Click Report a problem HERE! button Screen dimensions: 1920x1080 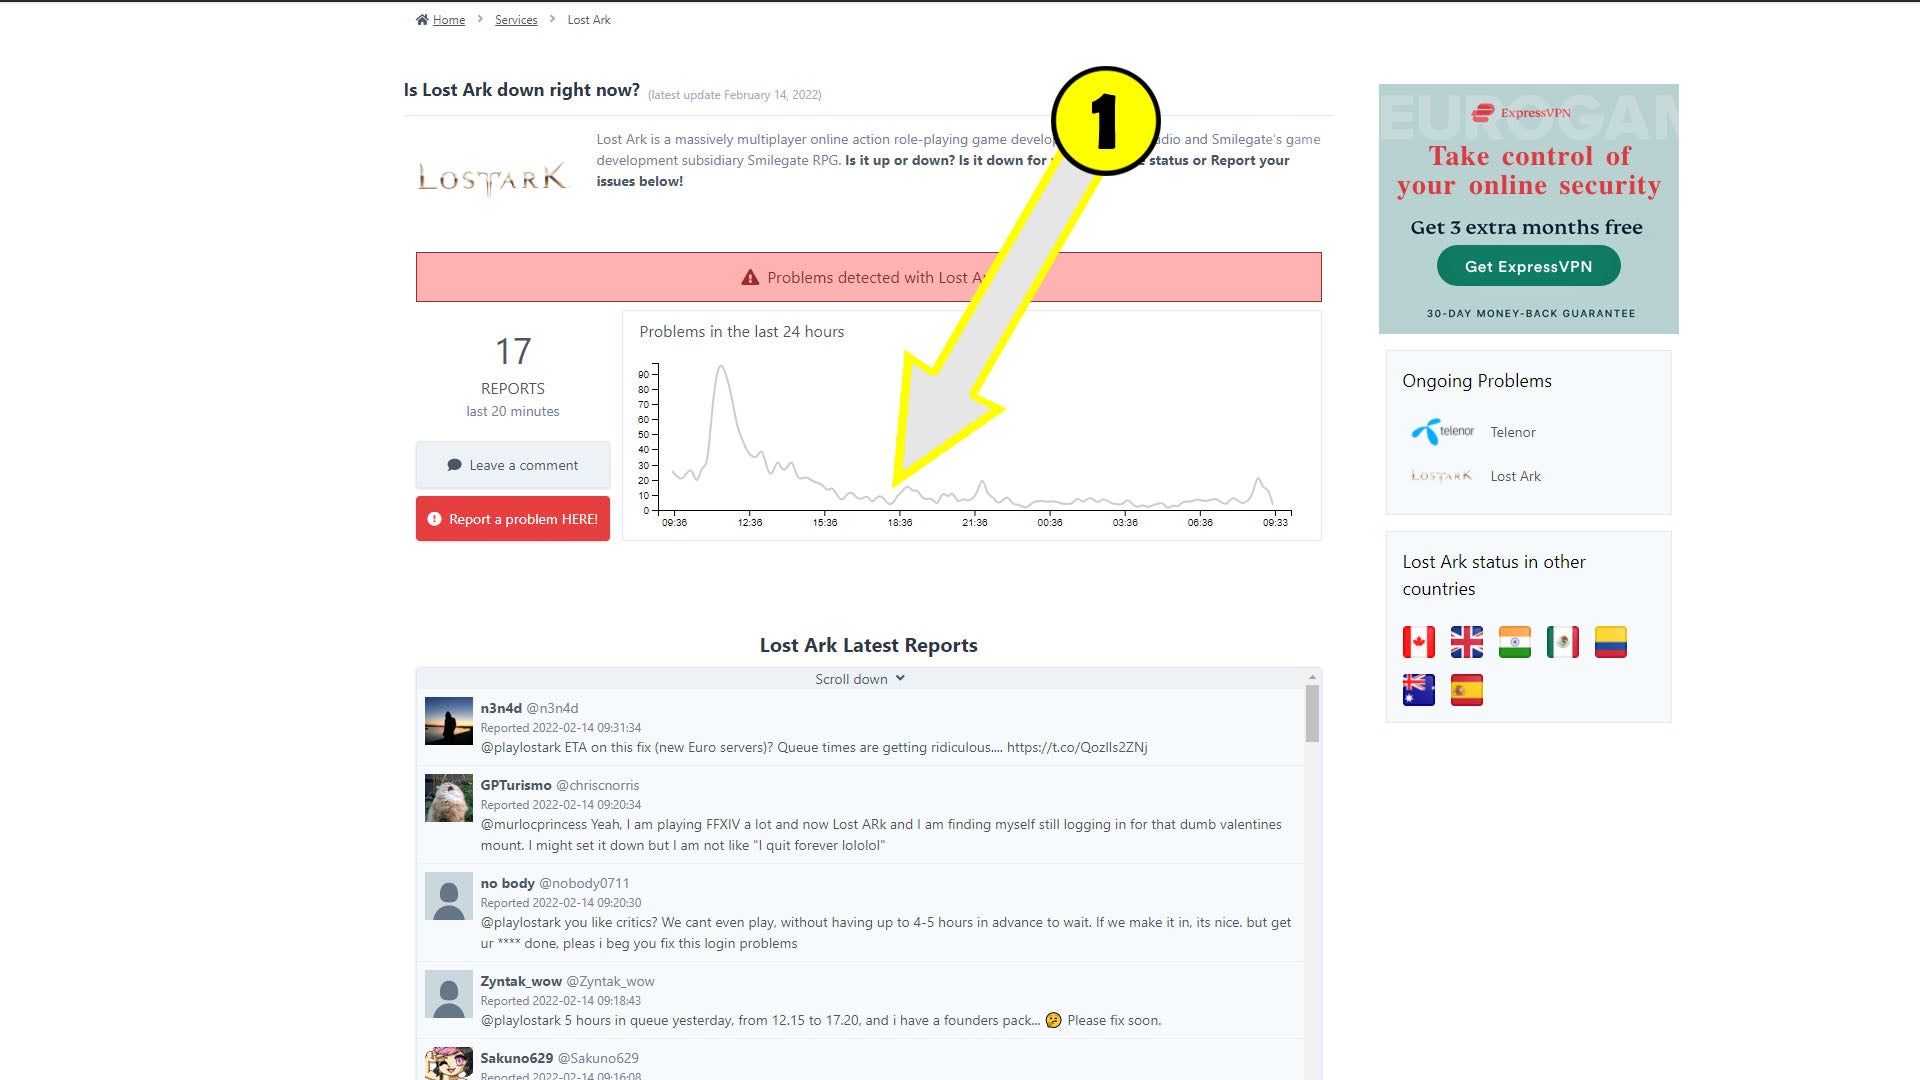(x=513, y=519)
